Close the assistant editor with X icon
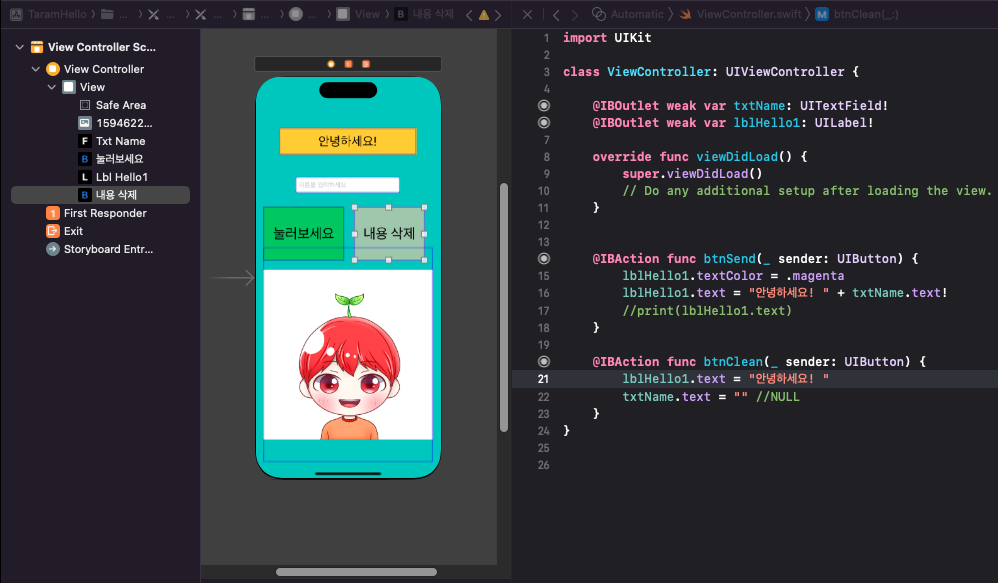This screenshot has width=998, height=583. [527, 14]
